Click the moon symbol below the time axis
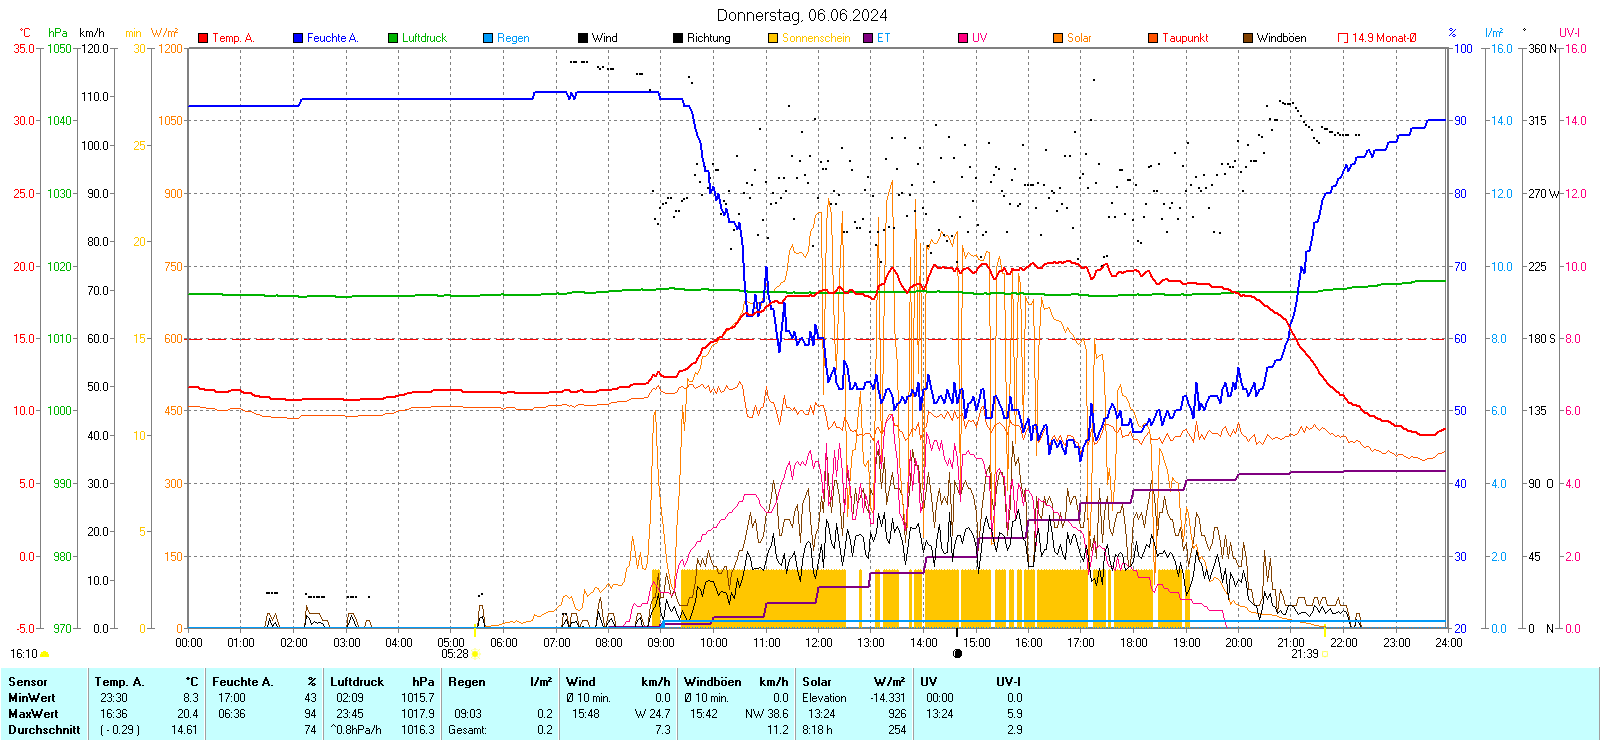This screenshot has height=740, width=1600. (x=957, y=654)
